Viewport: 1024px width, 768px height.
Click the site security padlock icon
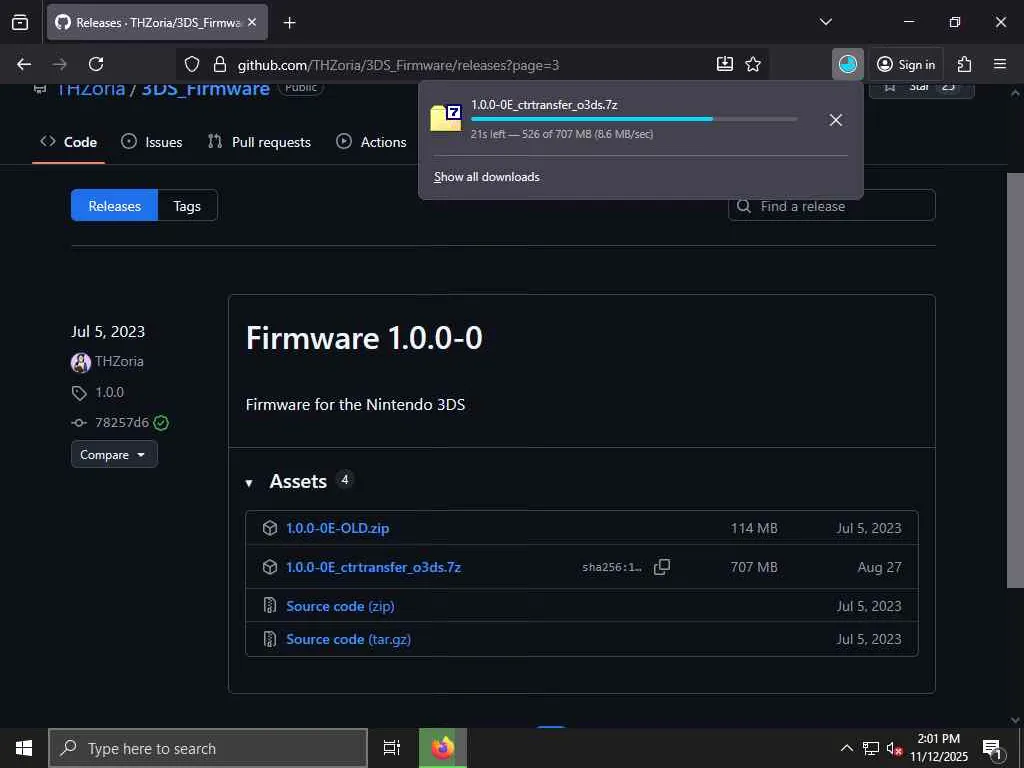point(219,64)
